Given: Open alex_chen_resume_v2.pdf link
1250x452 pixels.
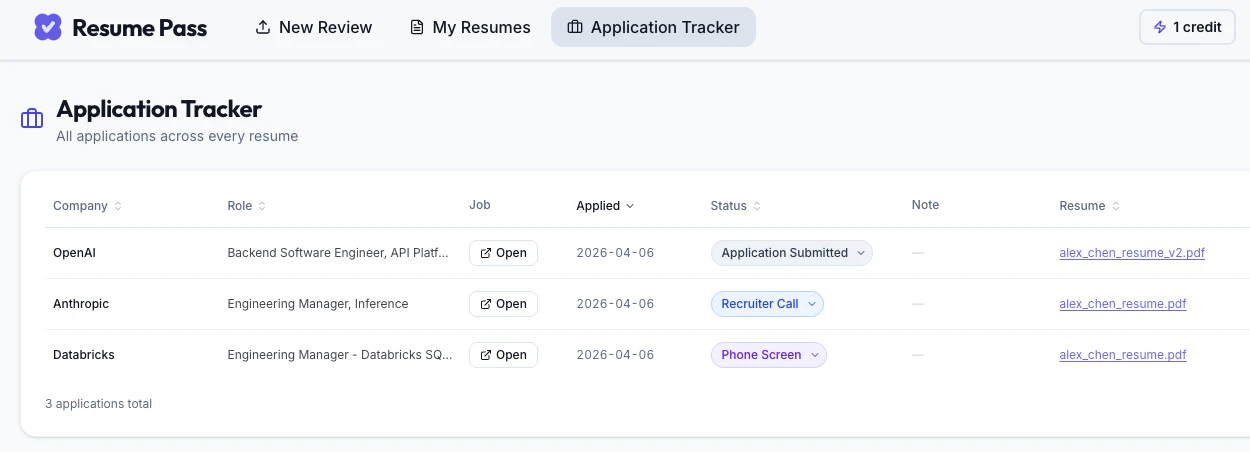Looking at the screenshot, I should tap(1132, 253).
